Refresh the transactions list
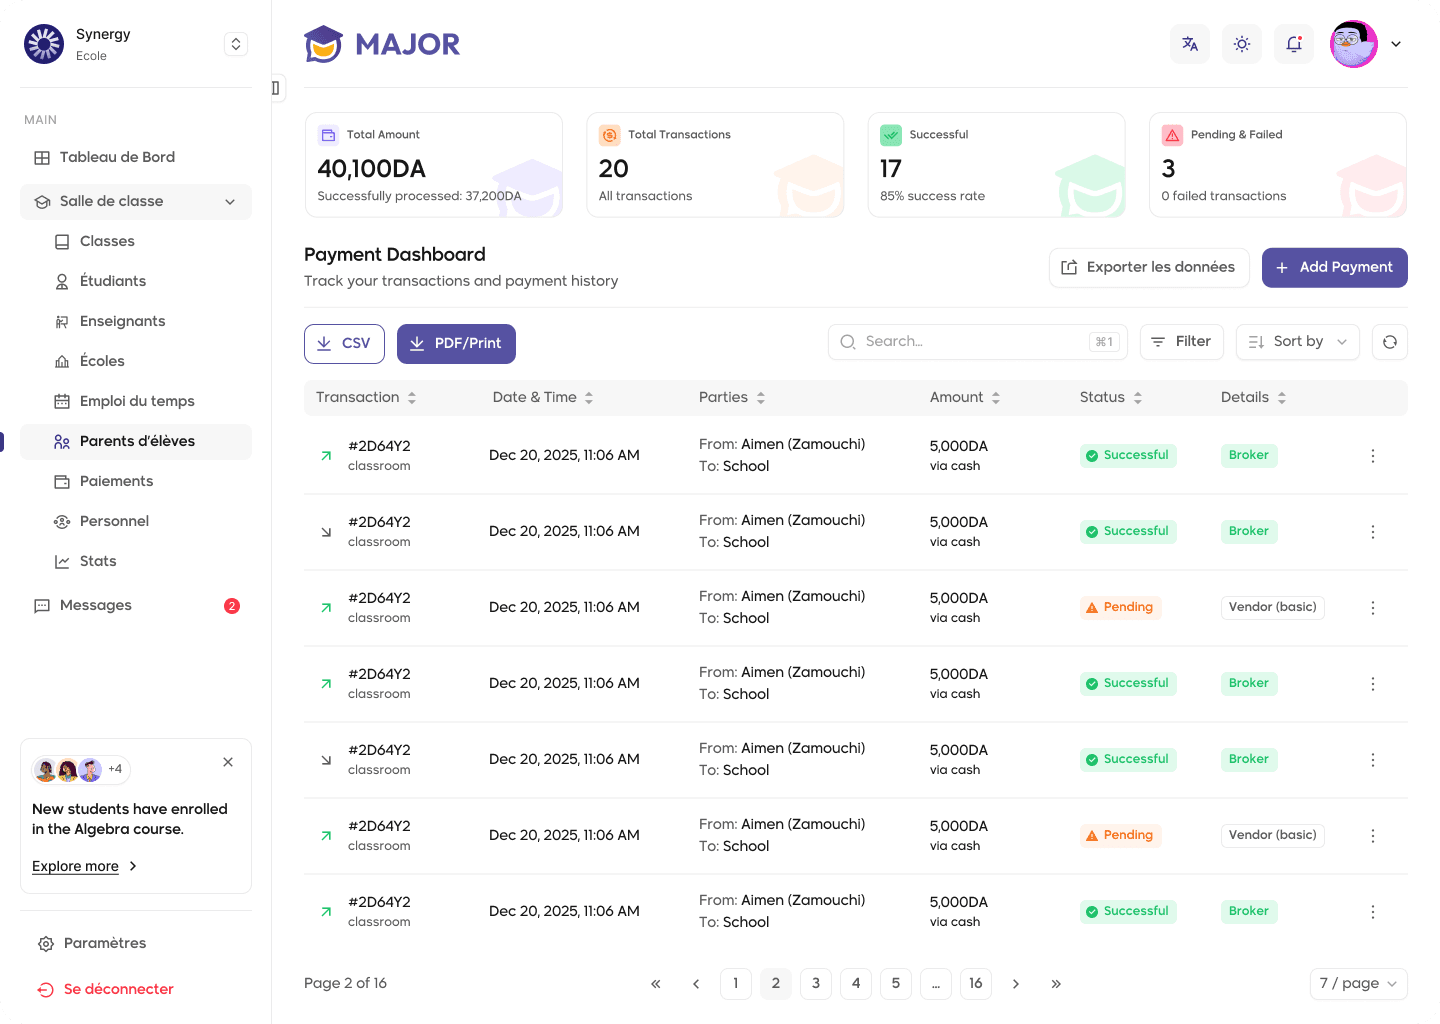This screenshot has width=1440, height=1024. (1389, 341)
